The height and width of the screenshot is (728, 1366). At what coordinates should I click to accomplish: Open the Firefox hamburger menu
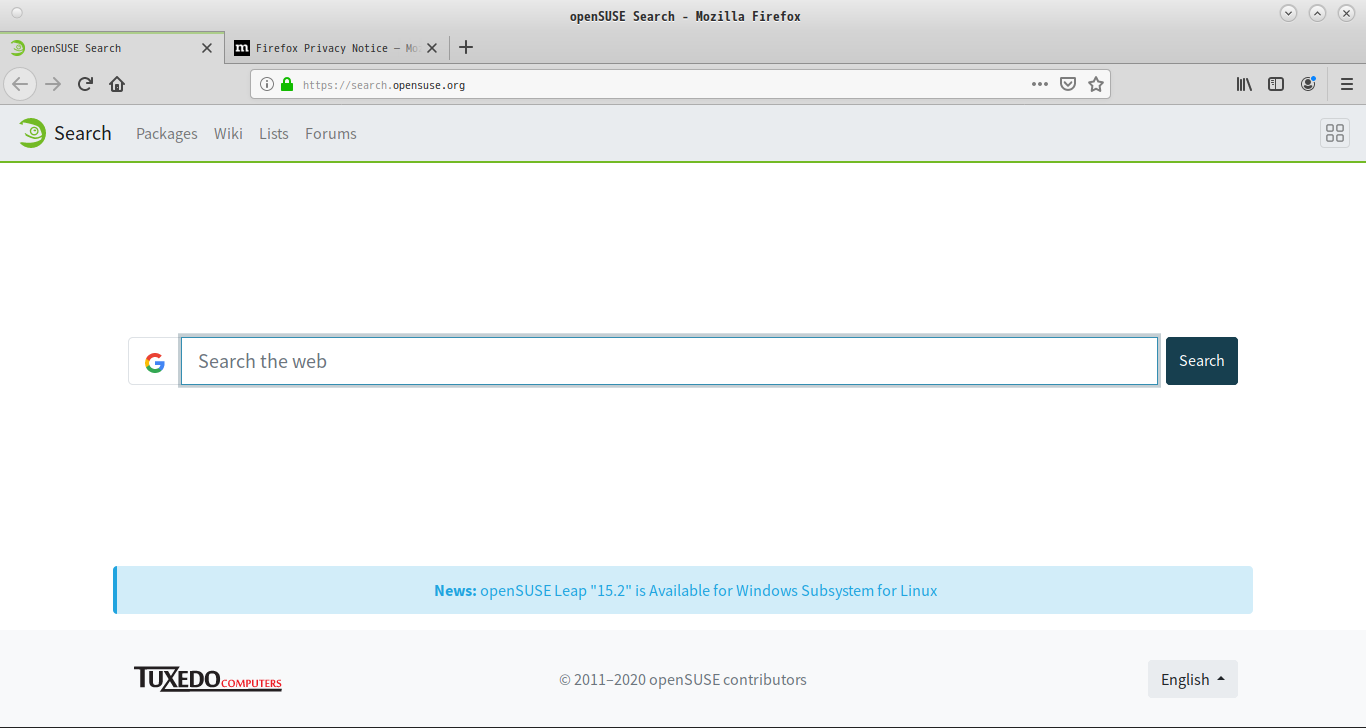1347,84
